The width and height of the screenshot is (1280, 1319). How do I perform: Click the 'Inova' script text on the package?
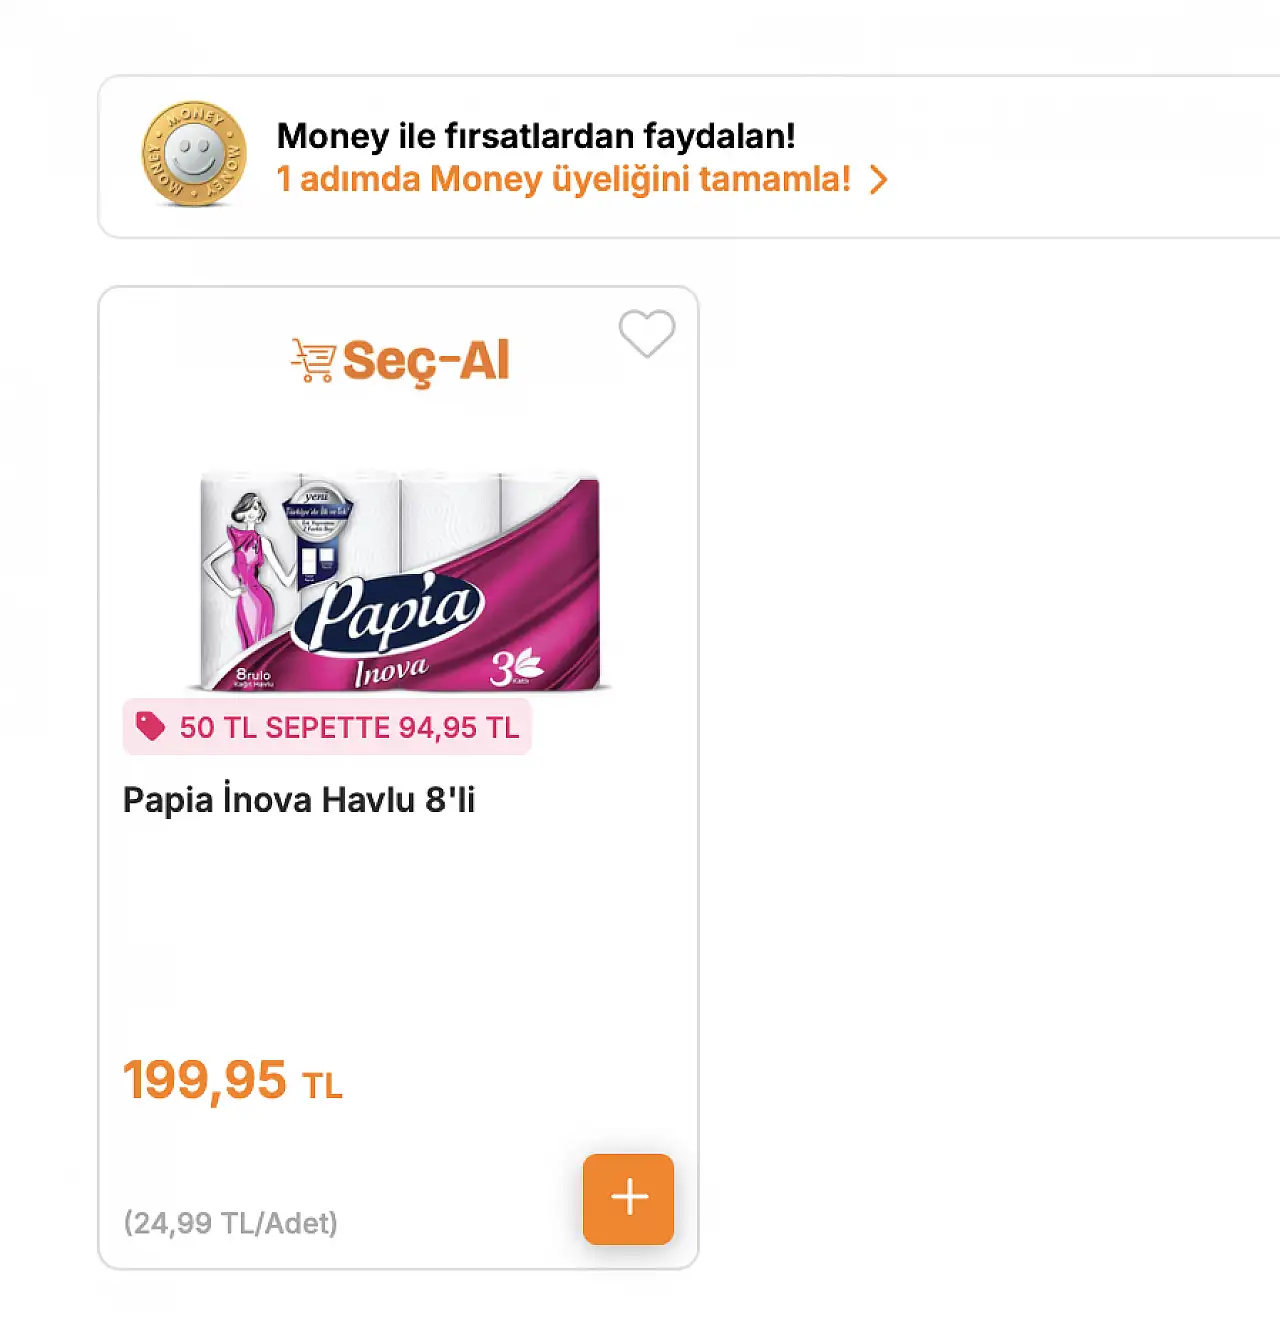click(390, 671)
